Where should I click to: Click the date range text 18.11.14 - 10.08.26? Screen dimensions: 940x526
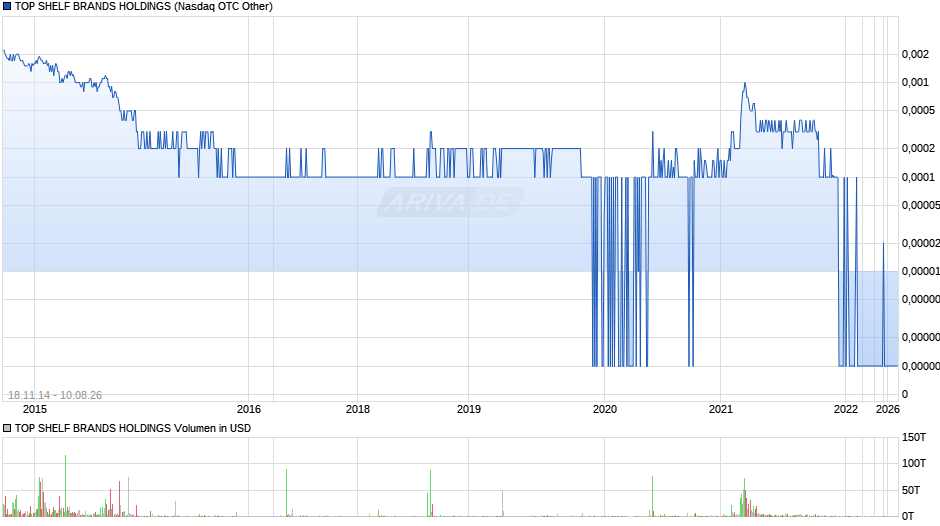pos(55,395)
